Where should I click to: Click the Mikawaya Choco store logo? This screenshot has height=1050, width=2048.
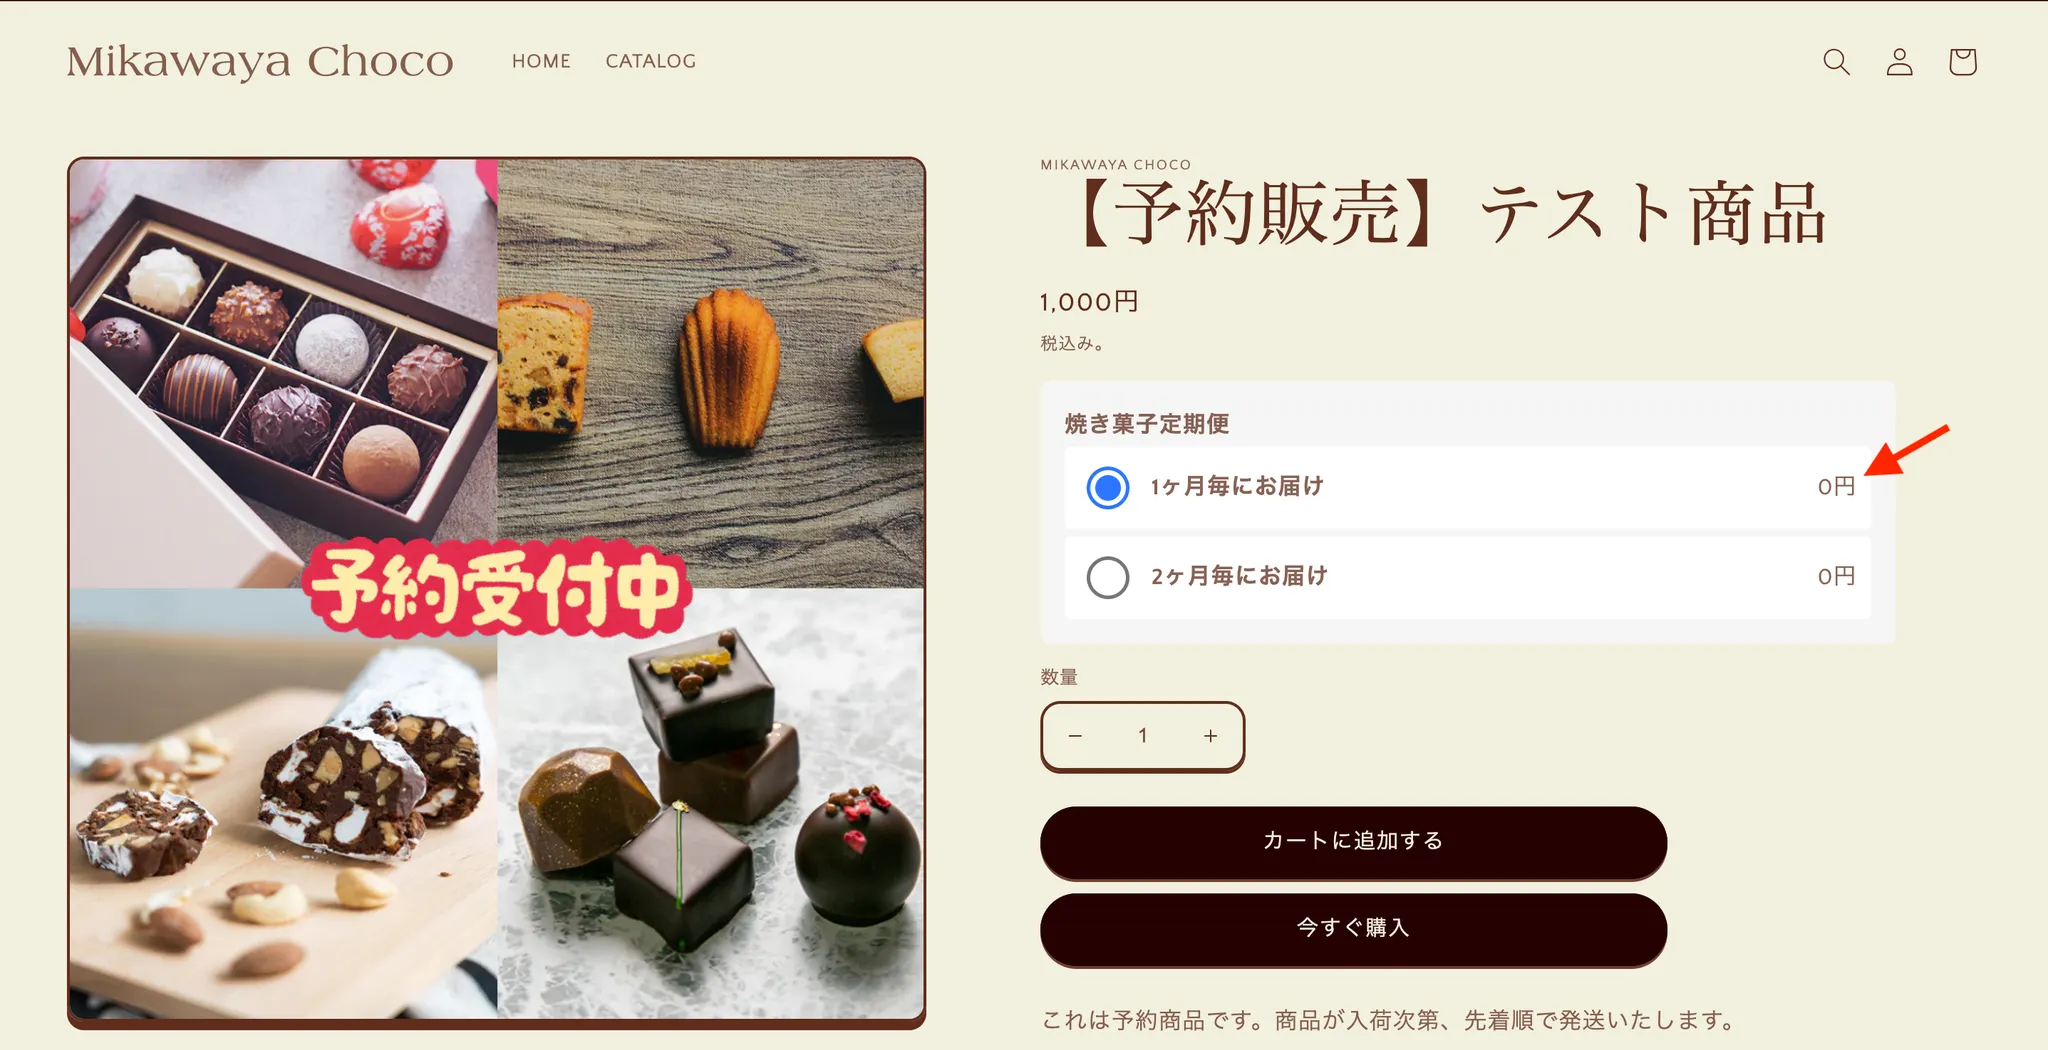pyautogui.click(x=260, y=62)
